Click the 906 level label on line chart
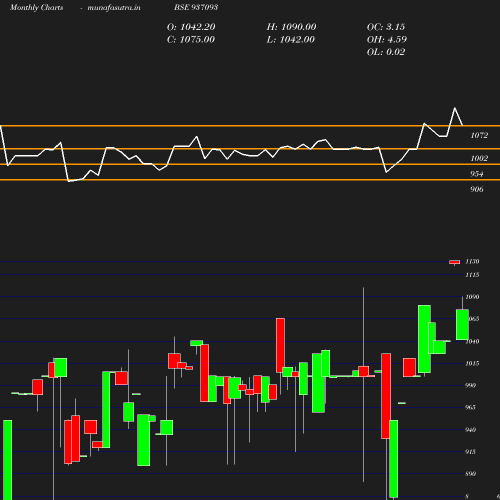The height and width of the screenshot is (500, 500). (477, 189)
